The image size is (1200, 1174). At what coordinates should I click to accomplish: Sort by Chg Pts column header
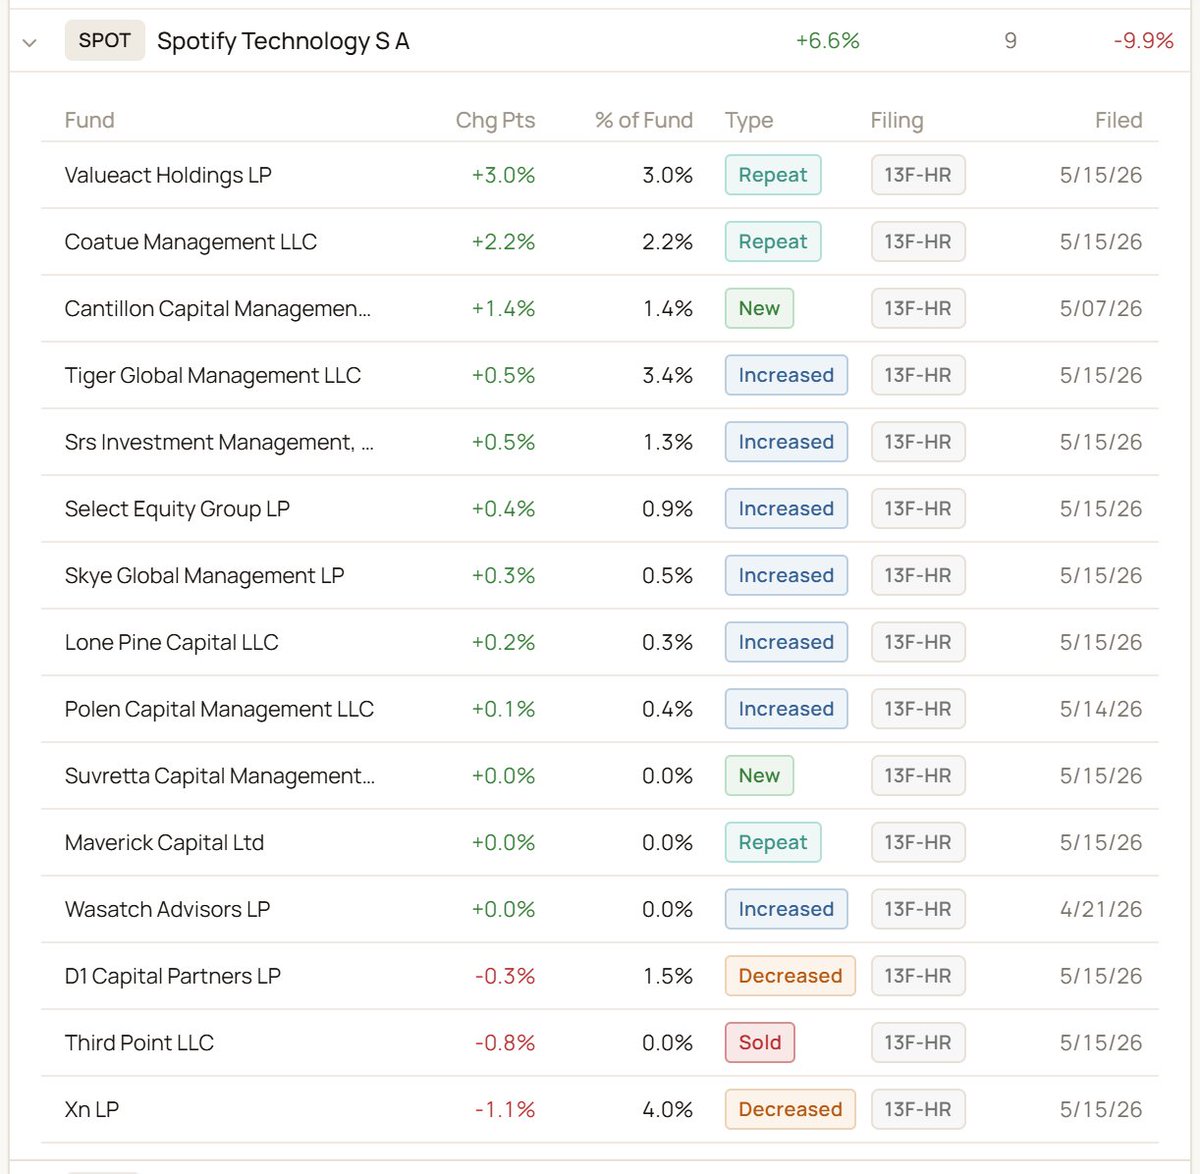coord(495,120)
